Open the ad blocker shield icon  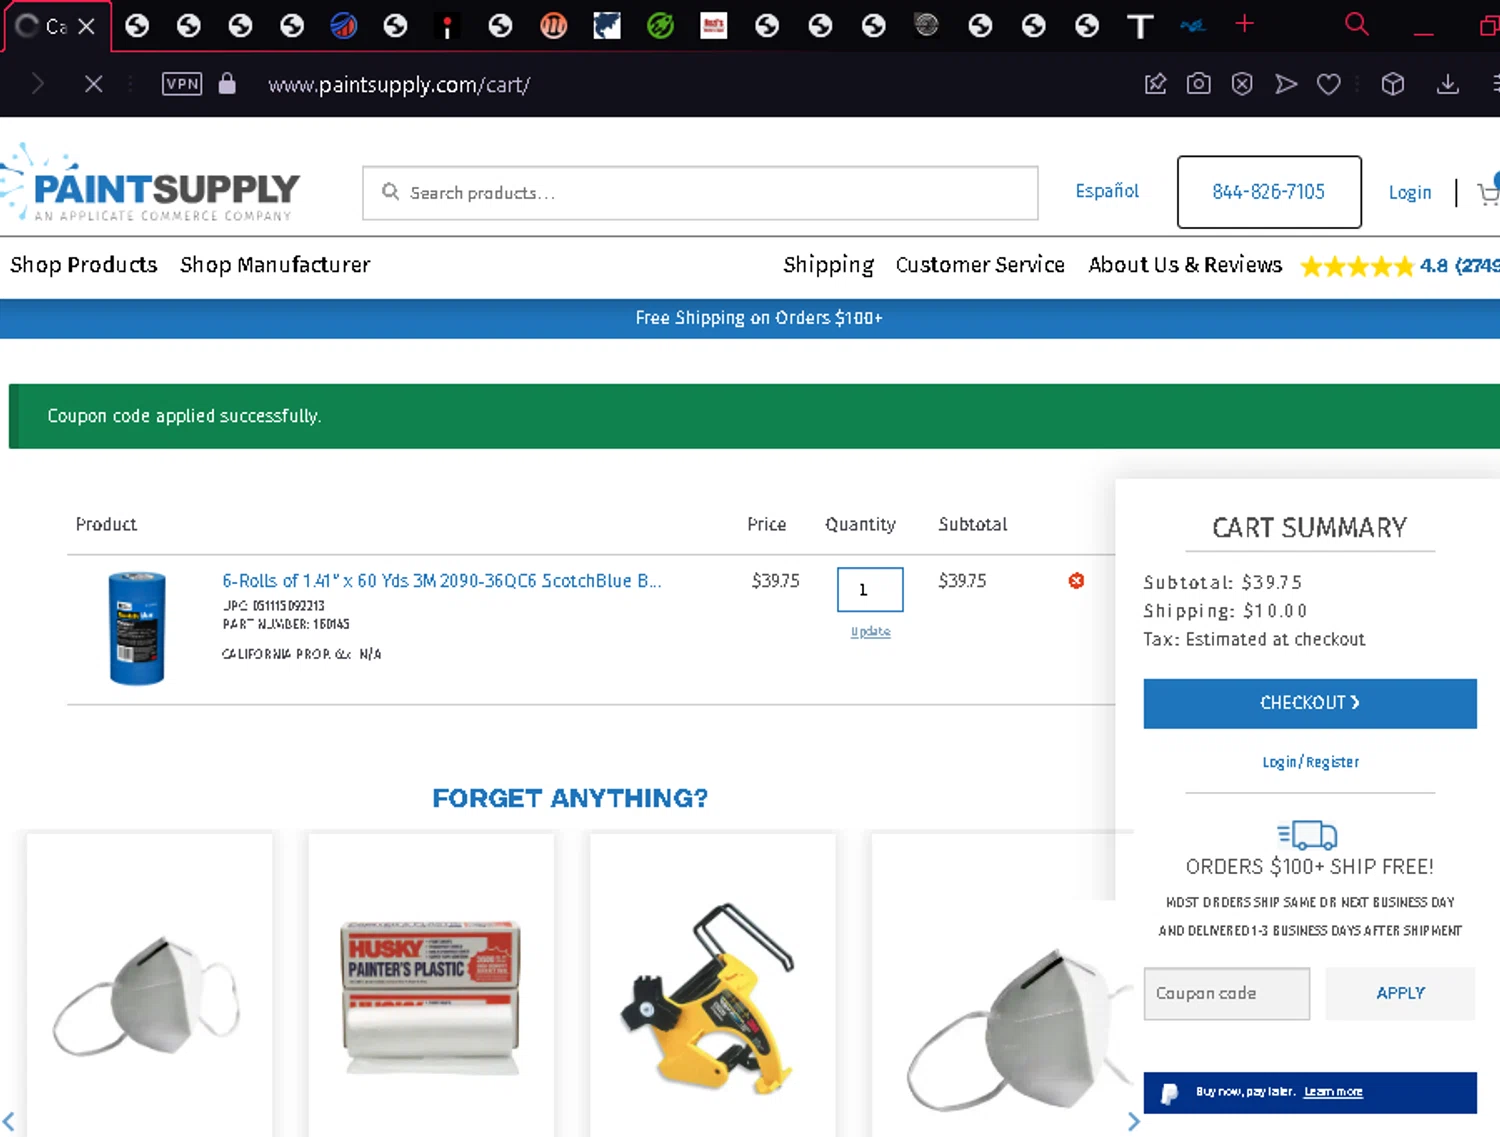point(1242,84)
